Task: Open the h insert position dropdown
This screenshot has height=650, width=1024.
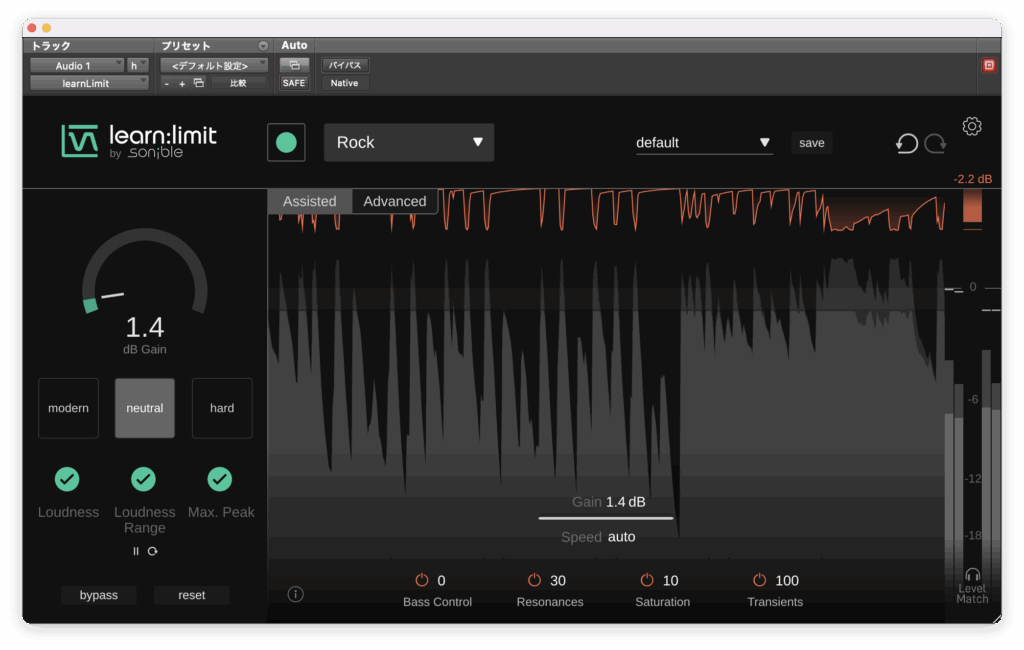Action: [x=138, y=65]
